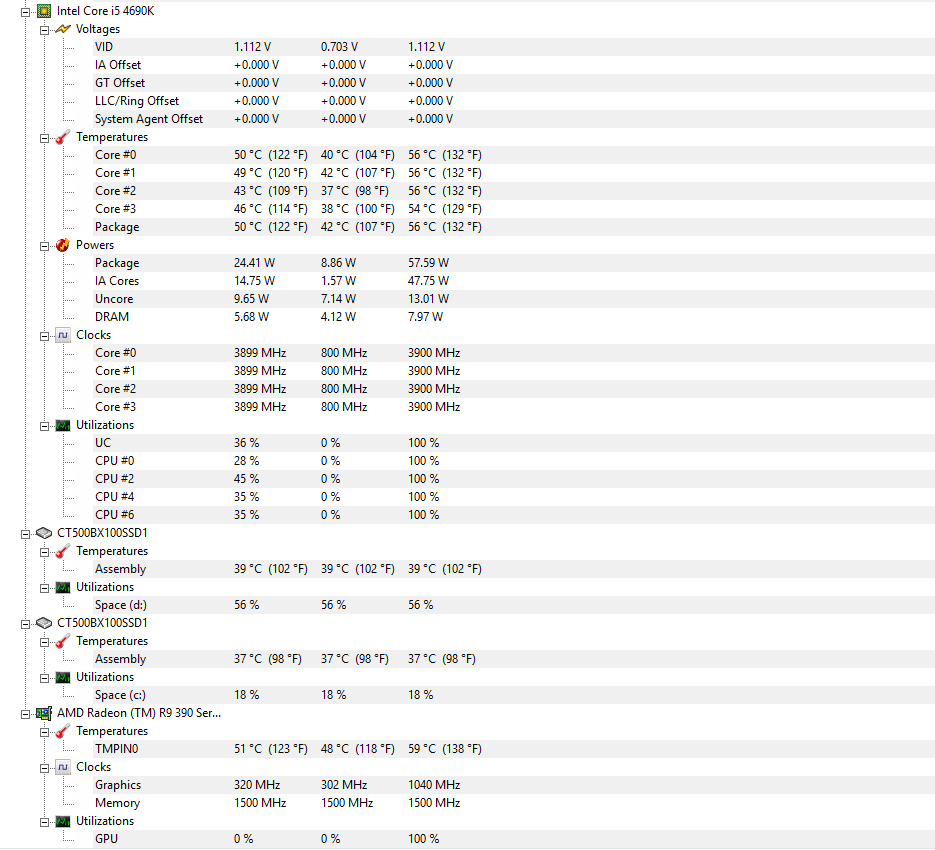Click the thermometer icon for the CPU Temperatures node

pyautogui.click(x=63, y=137)
